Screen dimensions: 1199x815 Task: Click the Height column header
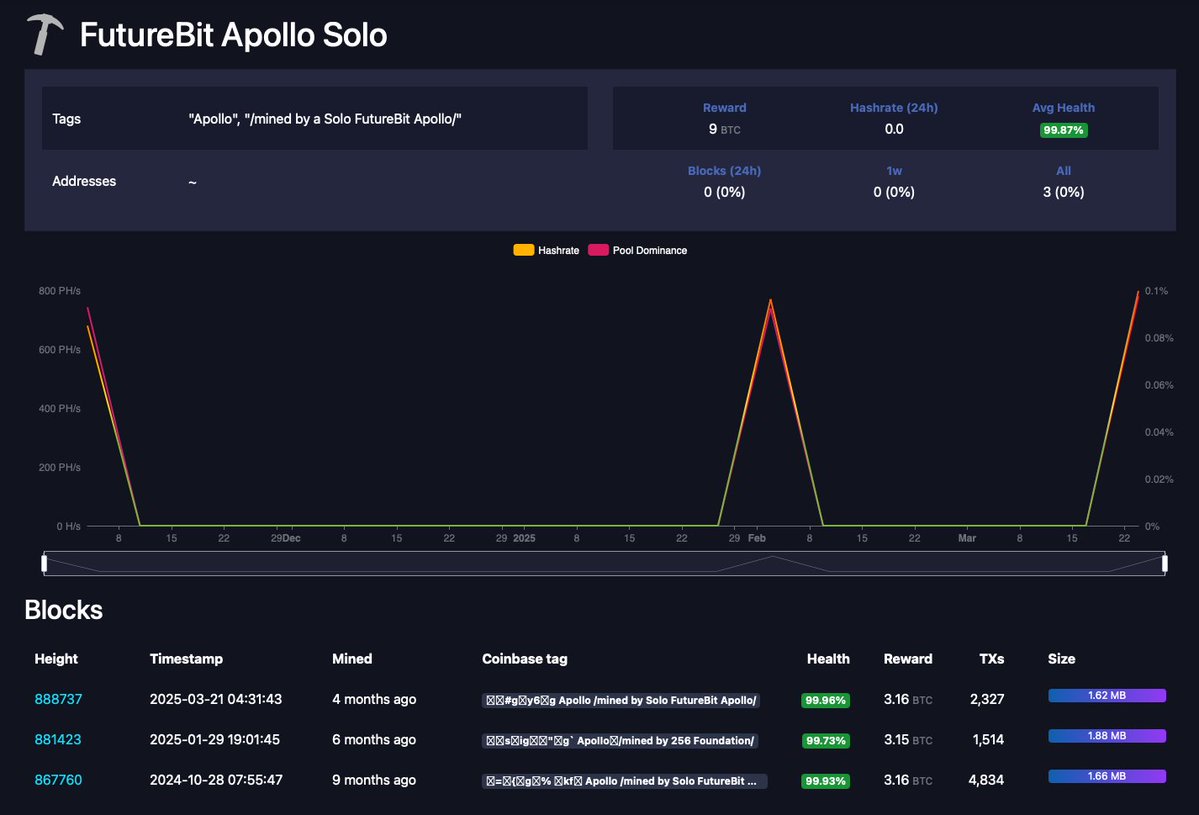[x=56, y=659]
